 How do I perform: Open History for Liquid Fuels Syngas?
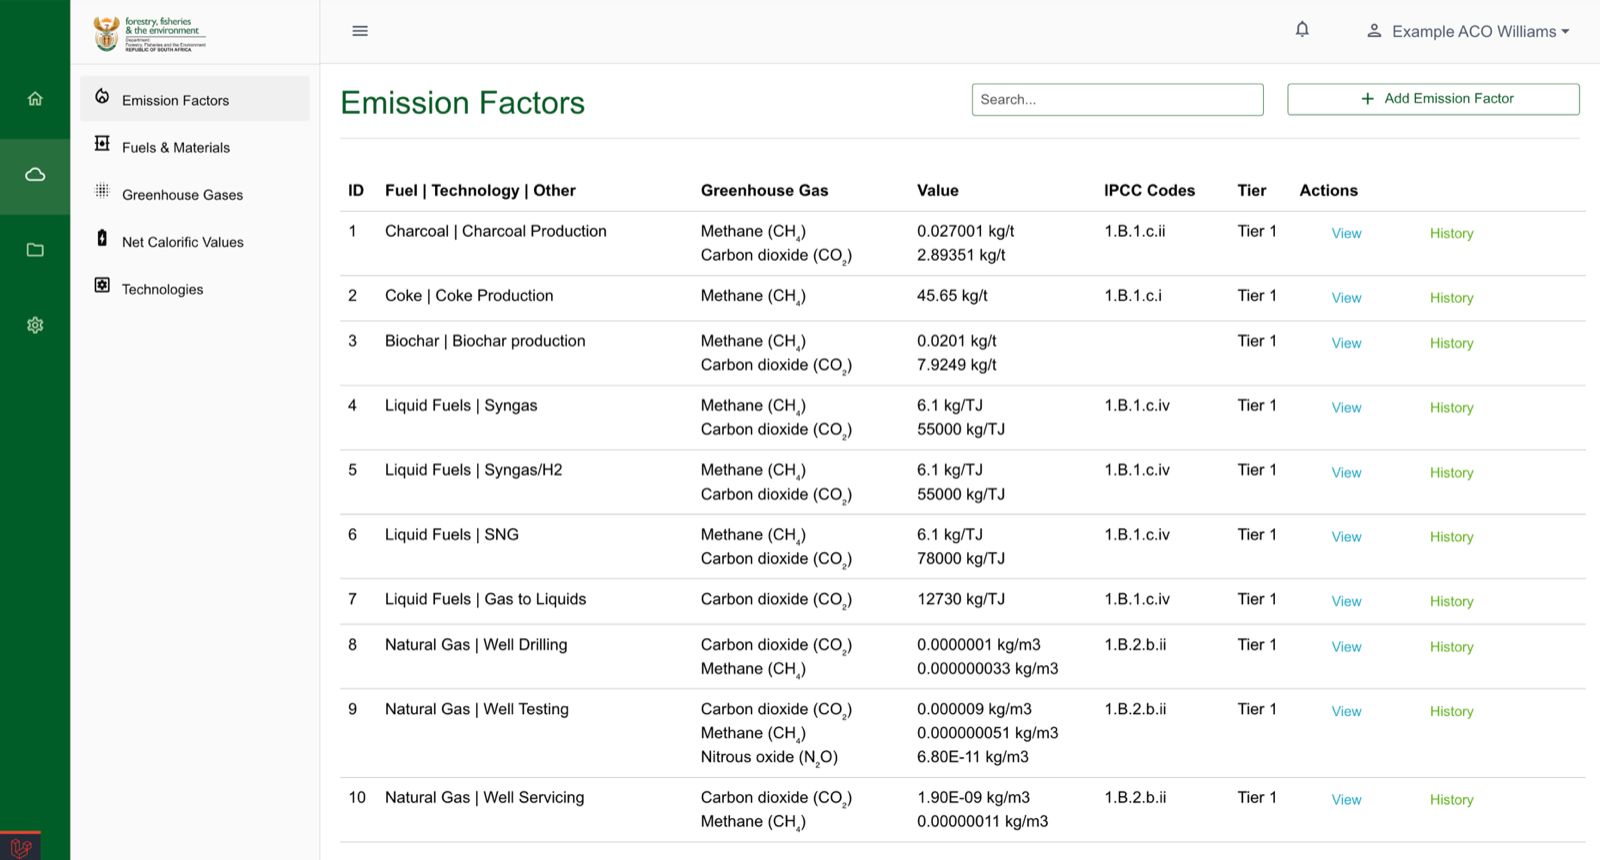[1451, 408]
